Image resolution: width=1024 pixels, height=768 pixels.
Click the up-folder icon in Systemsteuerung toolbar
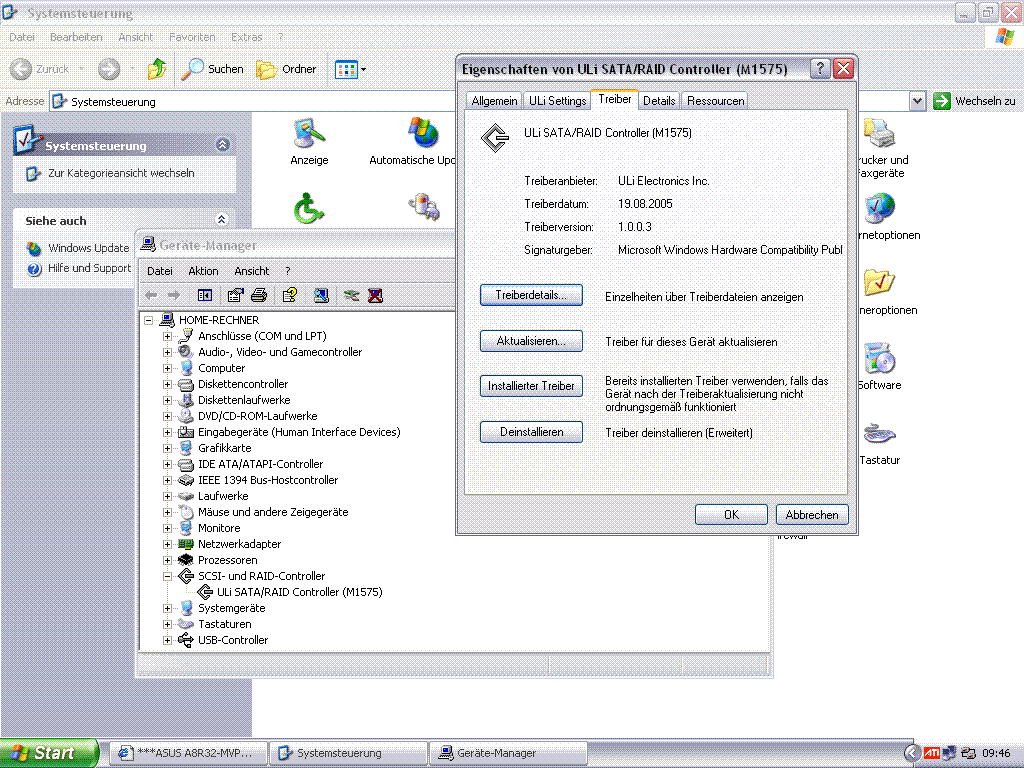(157, 69)
